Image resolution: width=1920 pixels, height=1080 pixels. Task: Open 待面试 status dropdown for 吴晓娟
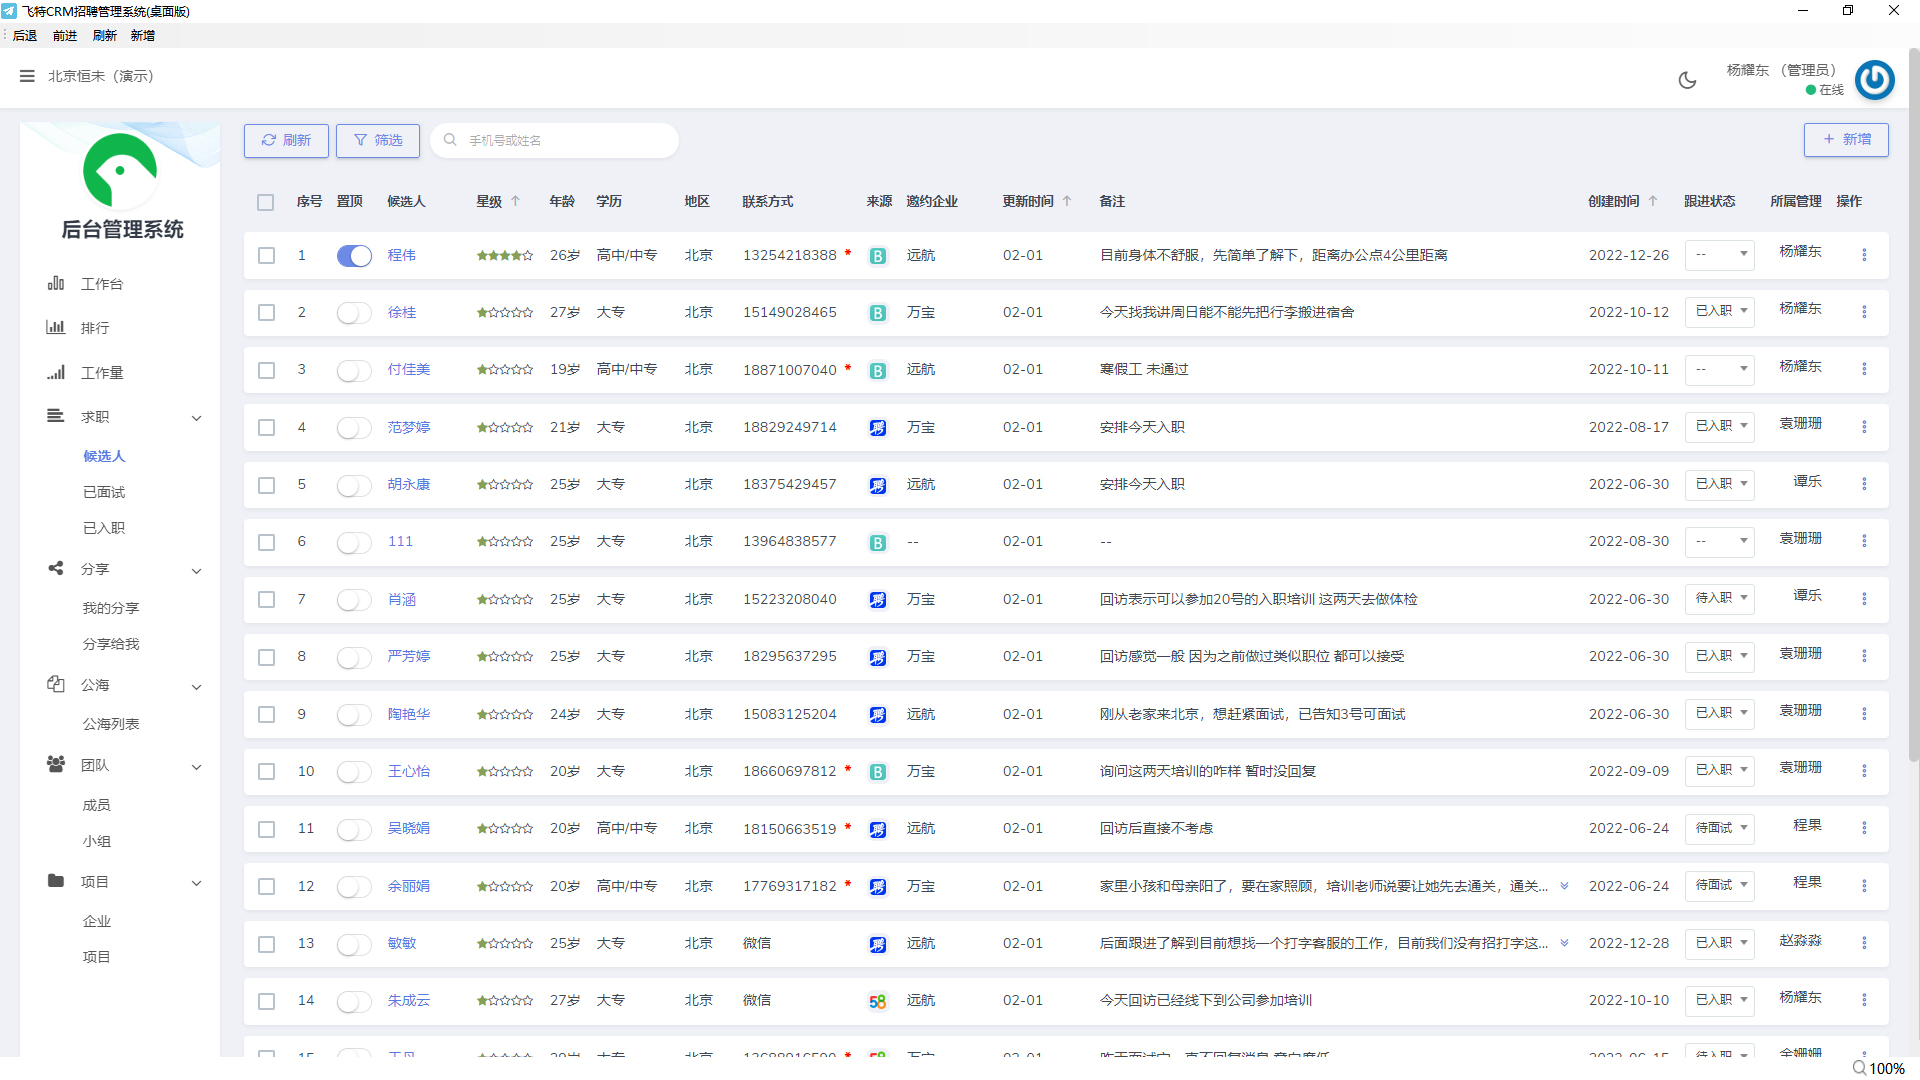[1720, 828]
